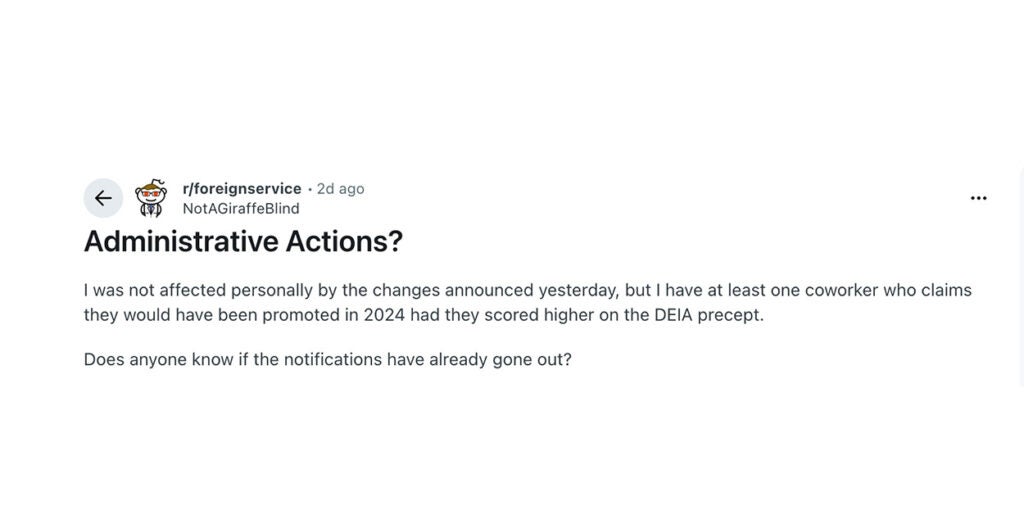Click the Snoo avatar next to r/foreignservice
Image resolution: width=1024 pixels, height=532 pixels.
[151, 198]
